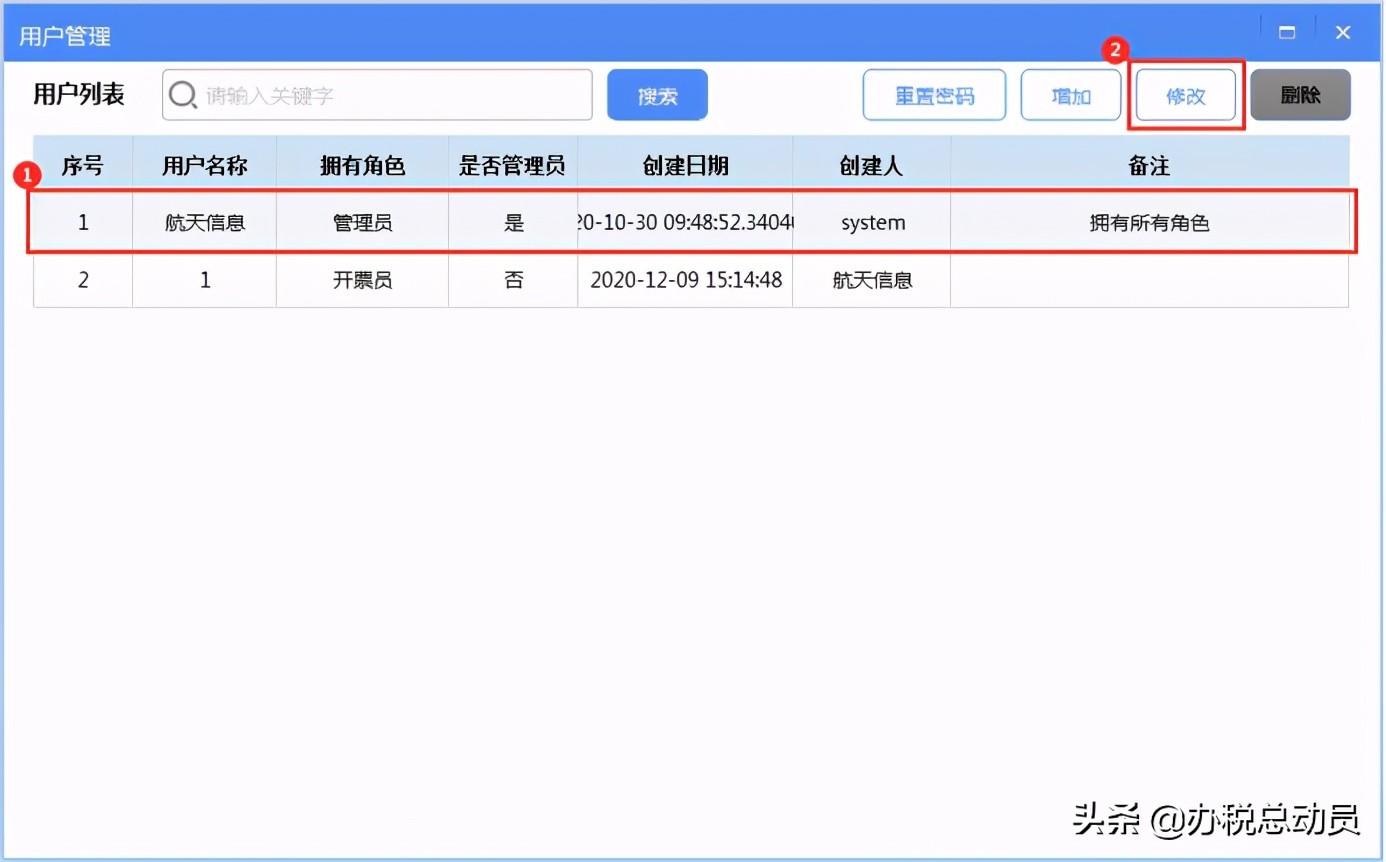Image resolution: width=1386 pixels, height=862 pixels.
Task: Sort by the 创建日期 column header
Action: click(685, 165)
